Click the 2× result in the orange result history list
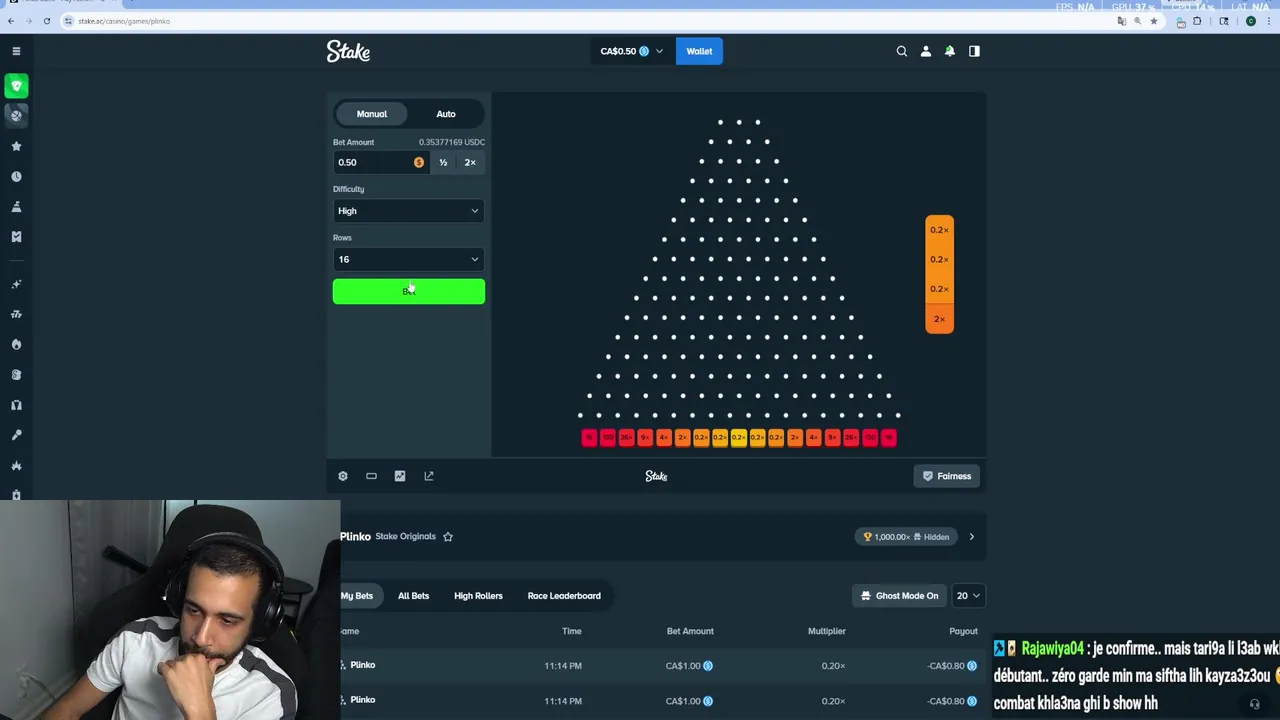The image size is (1280, 720). (939, 319)
